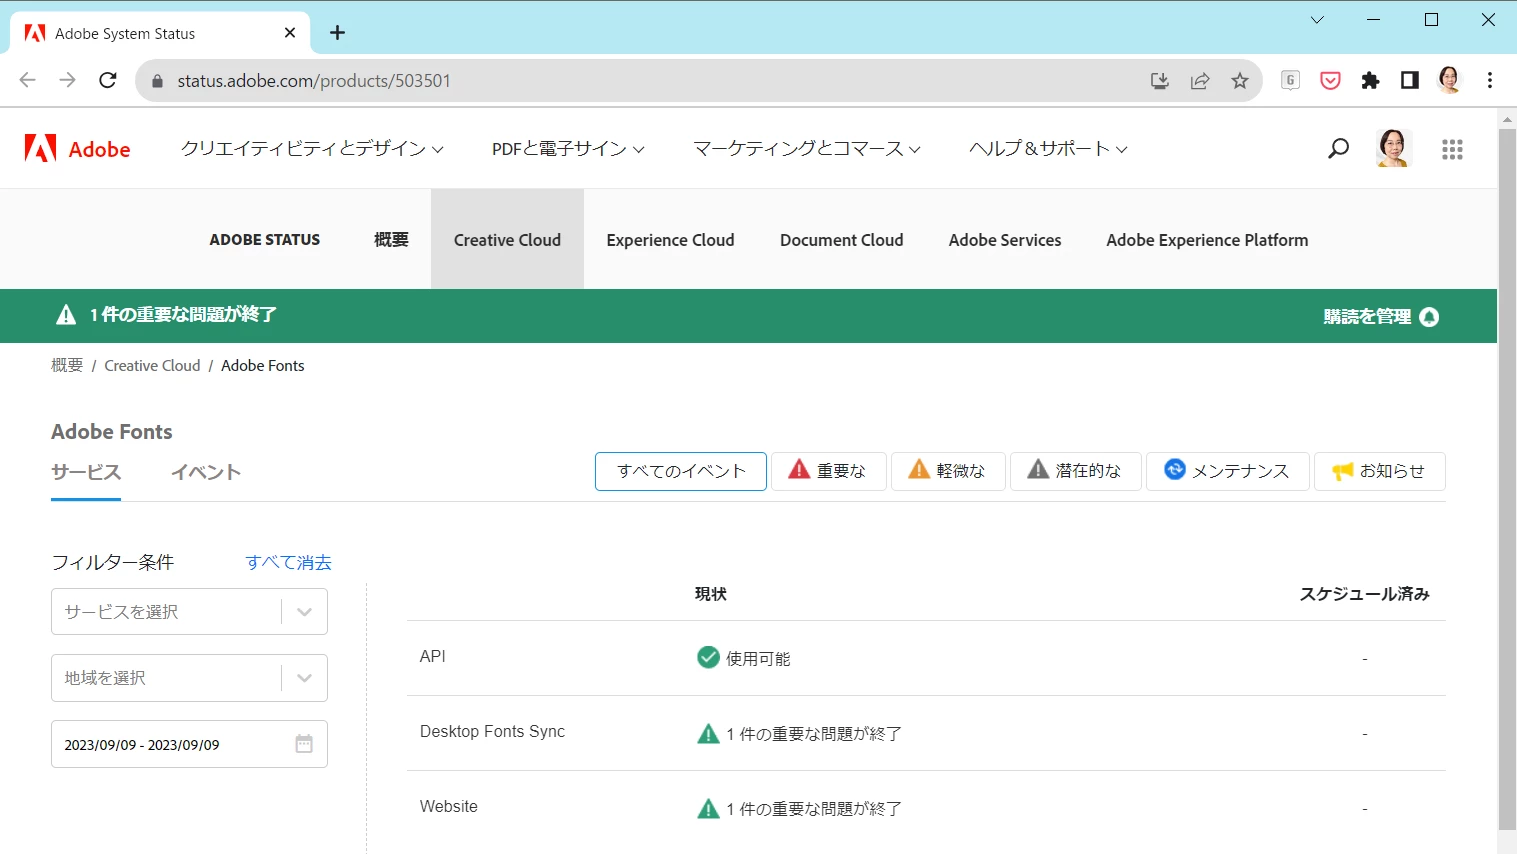This screenshot has width=1517, height=854.
Task: Open the Extensions puzzle icon
Action: click(x=1370, y=81)
